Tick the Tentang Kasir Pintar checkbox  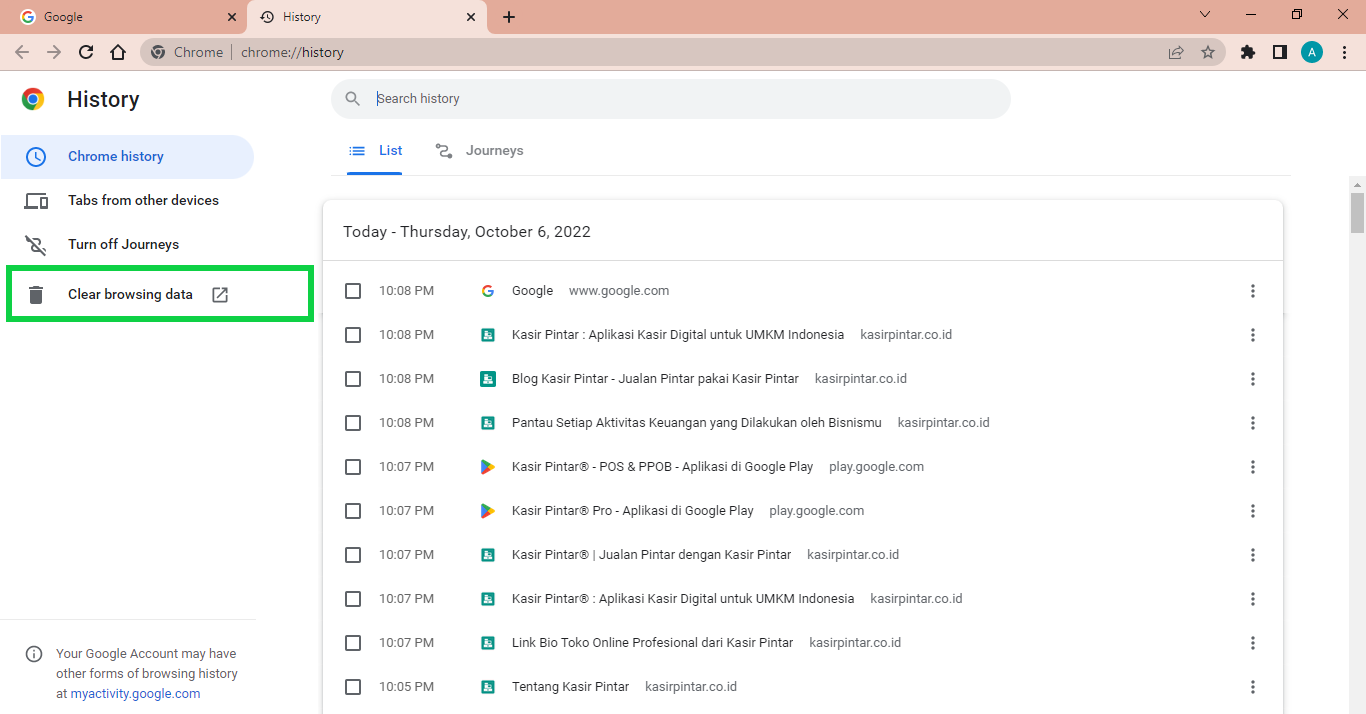click(x=353, y=687)
